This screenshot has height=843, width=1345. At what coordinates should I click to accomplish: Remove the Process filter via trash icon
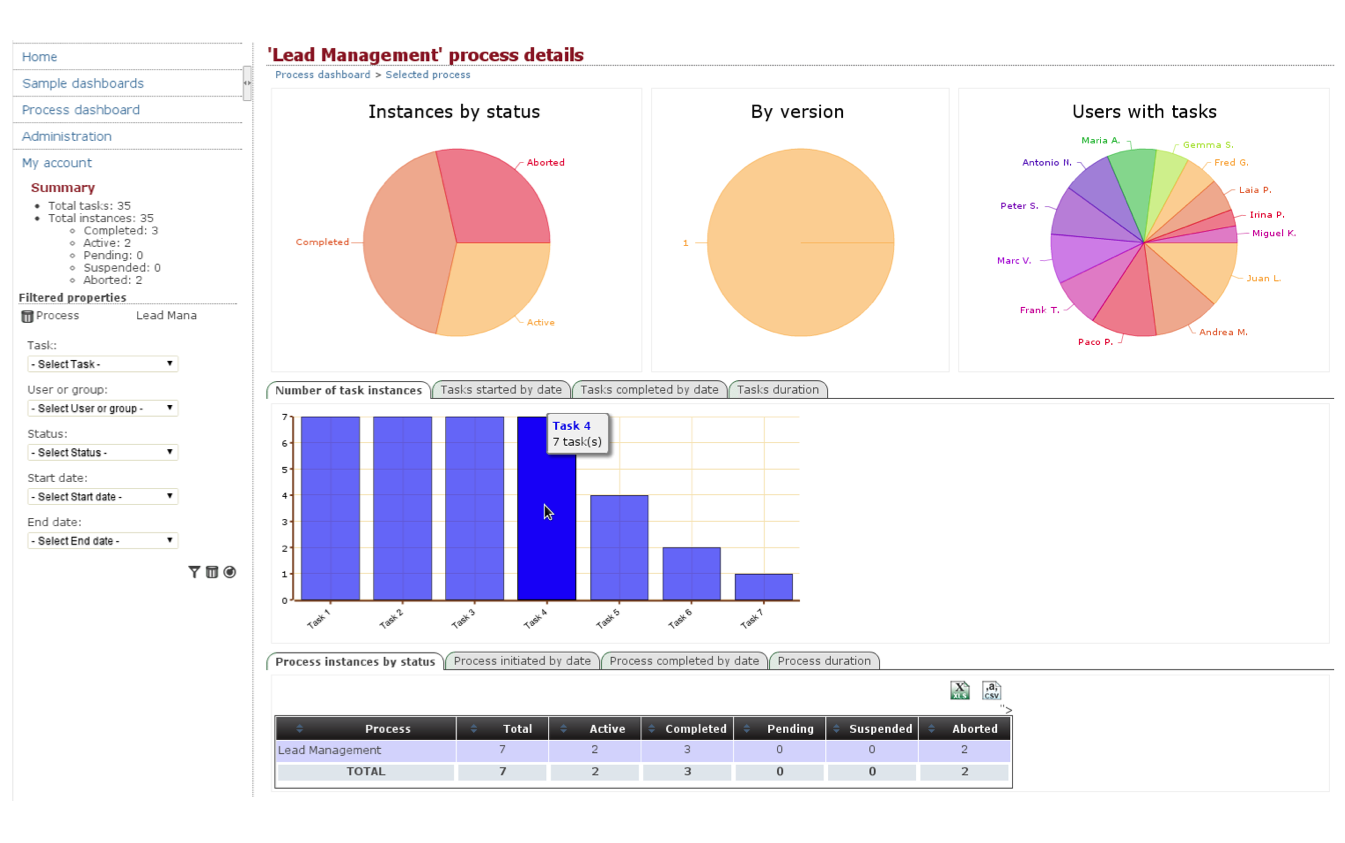click(x=27, y=316)
